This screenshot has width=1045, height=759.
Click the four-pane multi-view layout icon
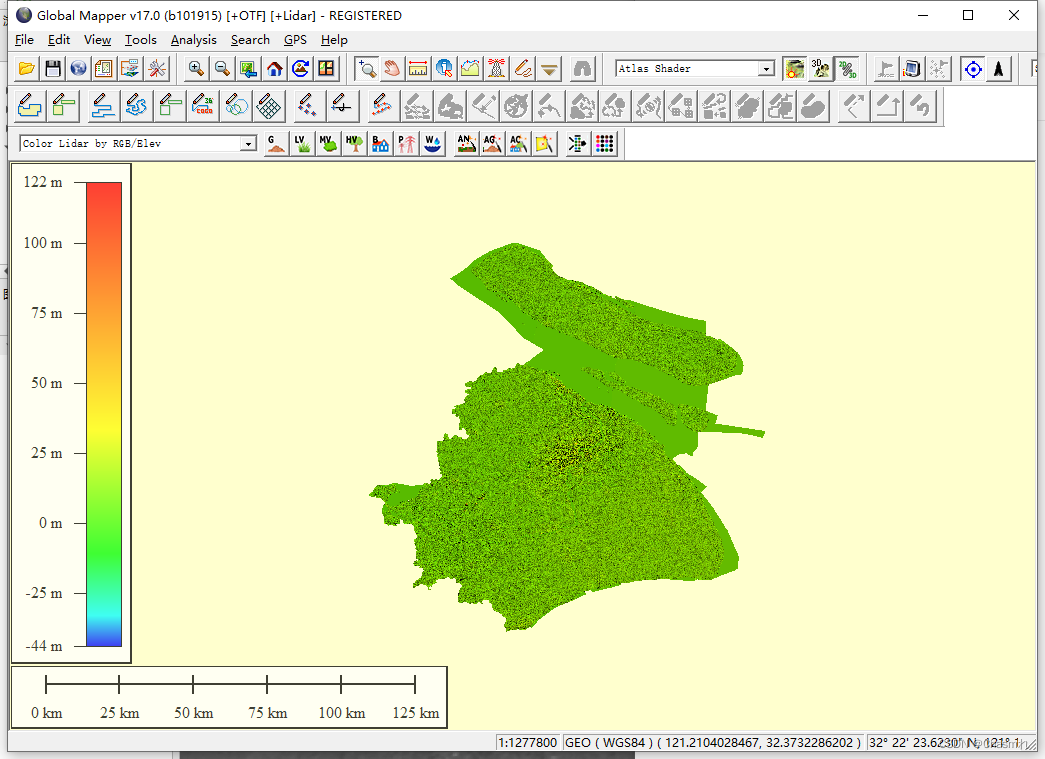coord(326,69)
